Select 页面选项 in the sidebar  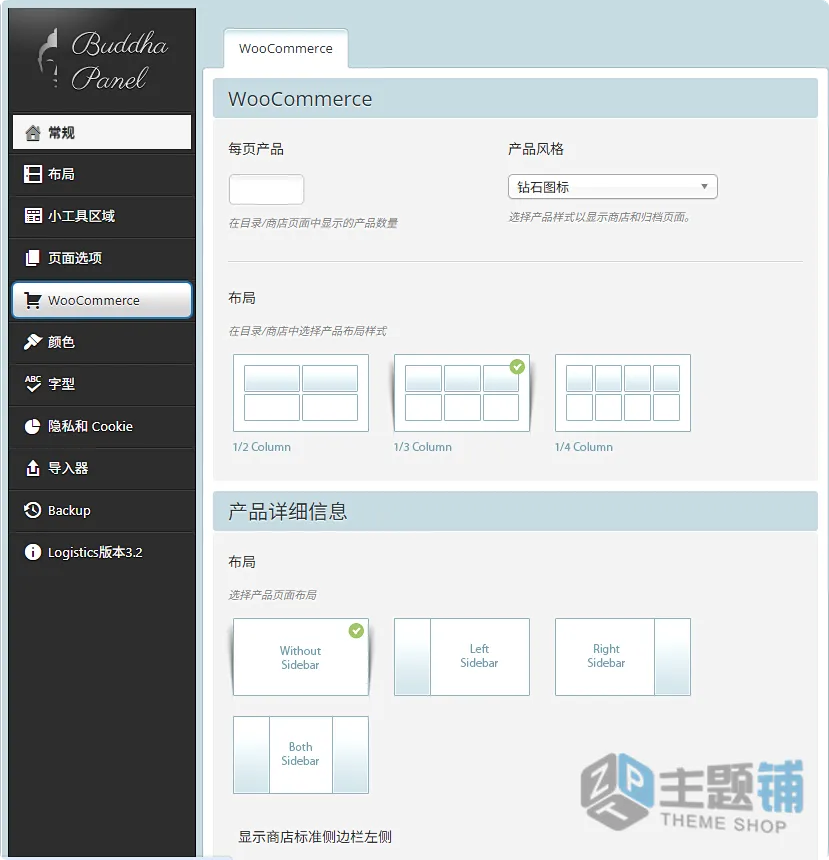click(x=102, y=258)
